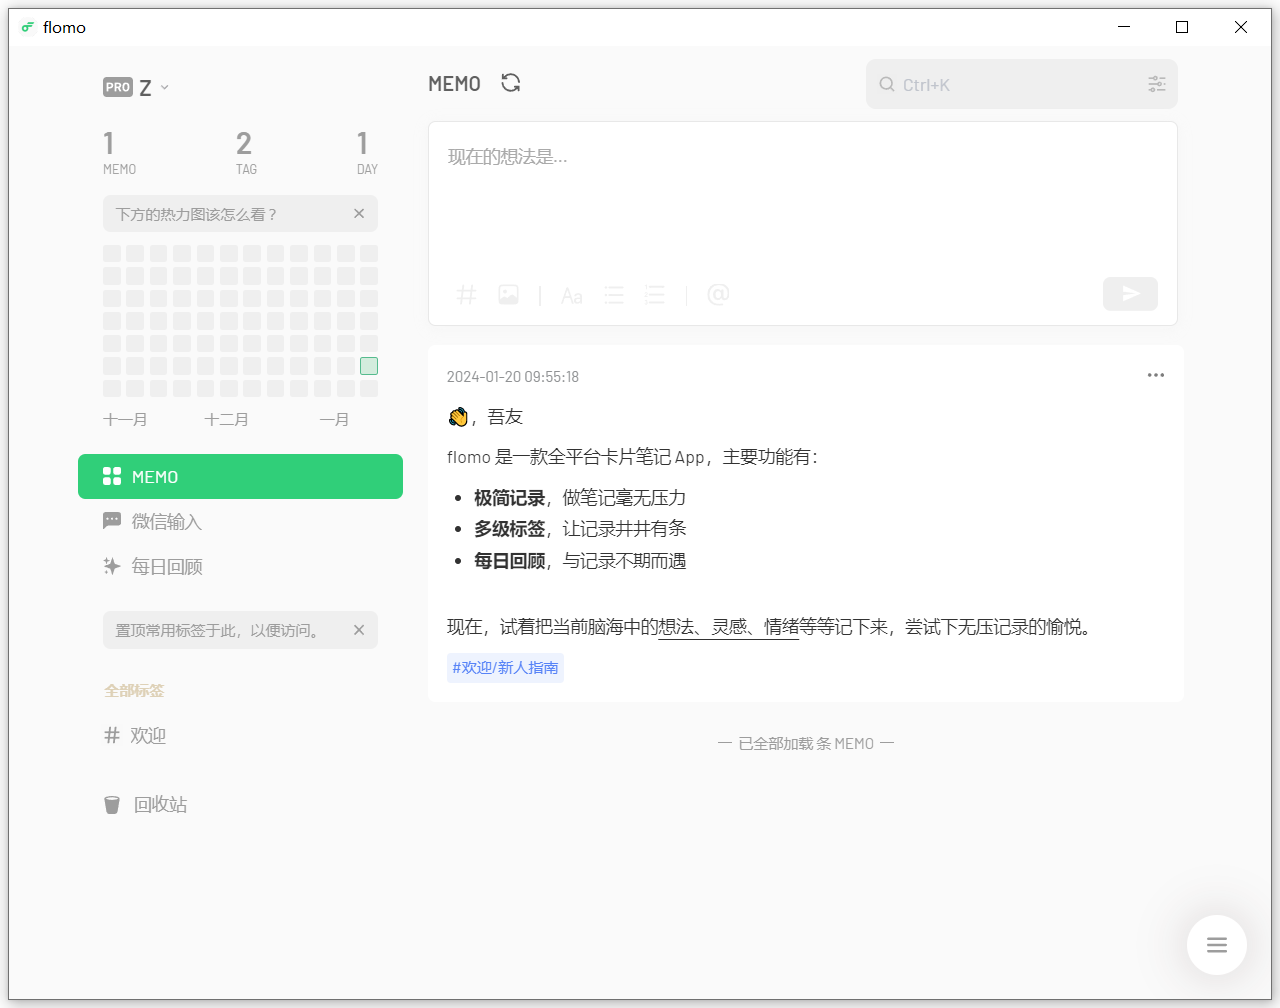Insert a hashtag tag in editor

click(466, 294)
